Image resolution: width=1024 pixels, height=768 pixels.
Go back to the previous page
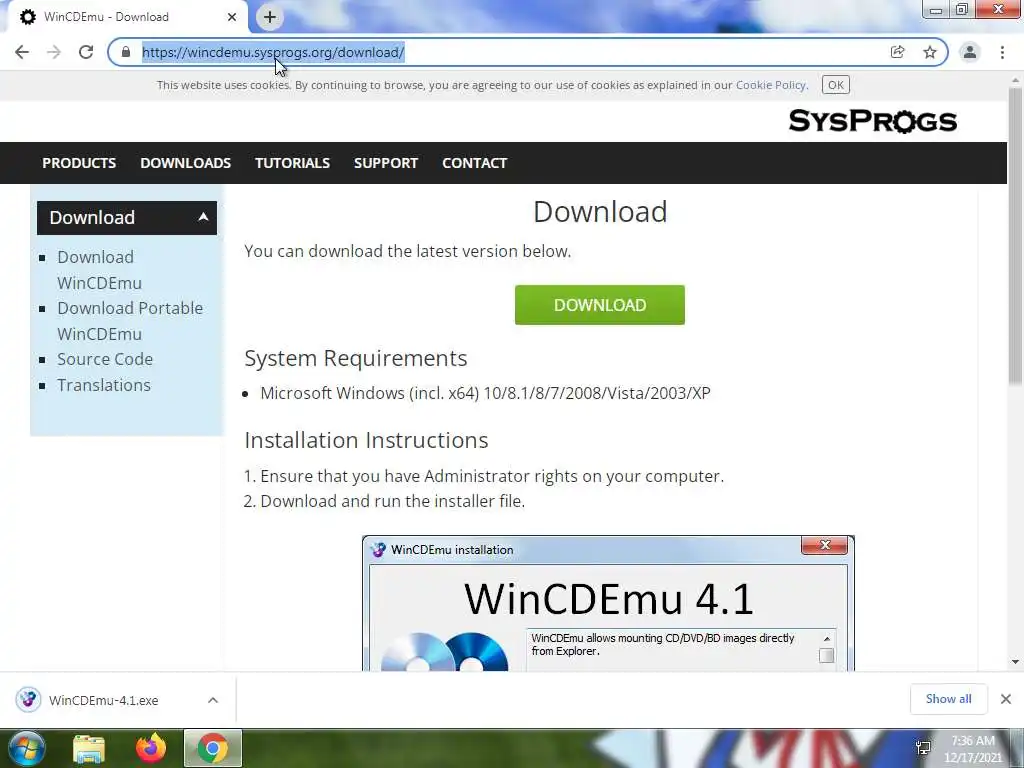pyautogui.click(x=22, y=52)
